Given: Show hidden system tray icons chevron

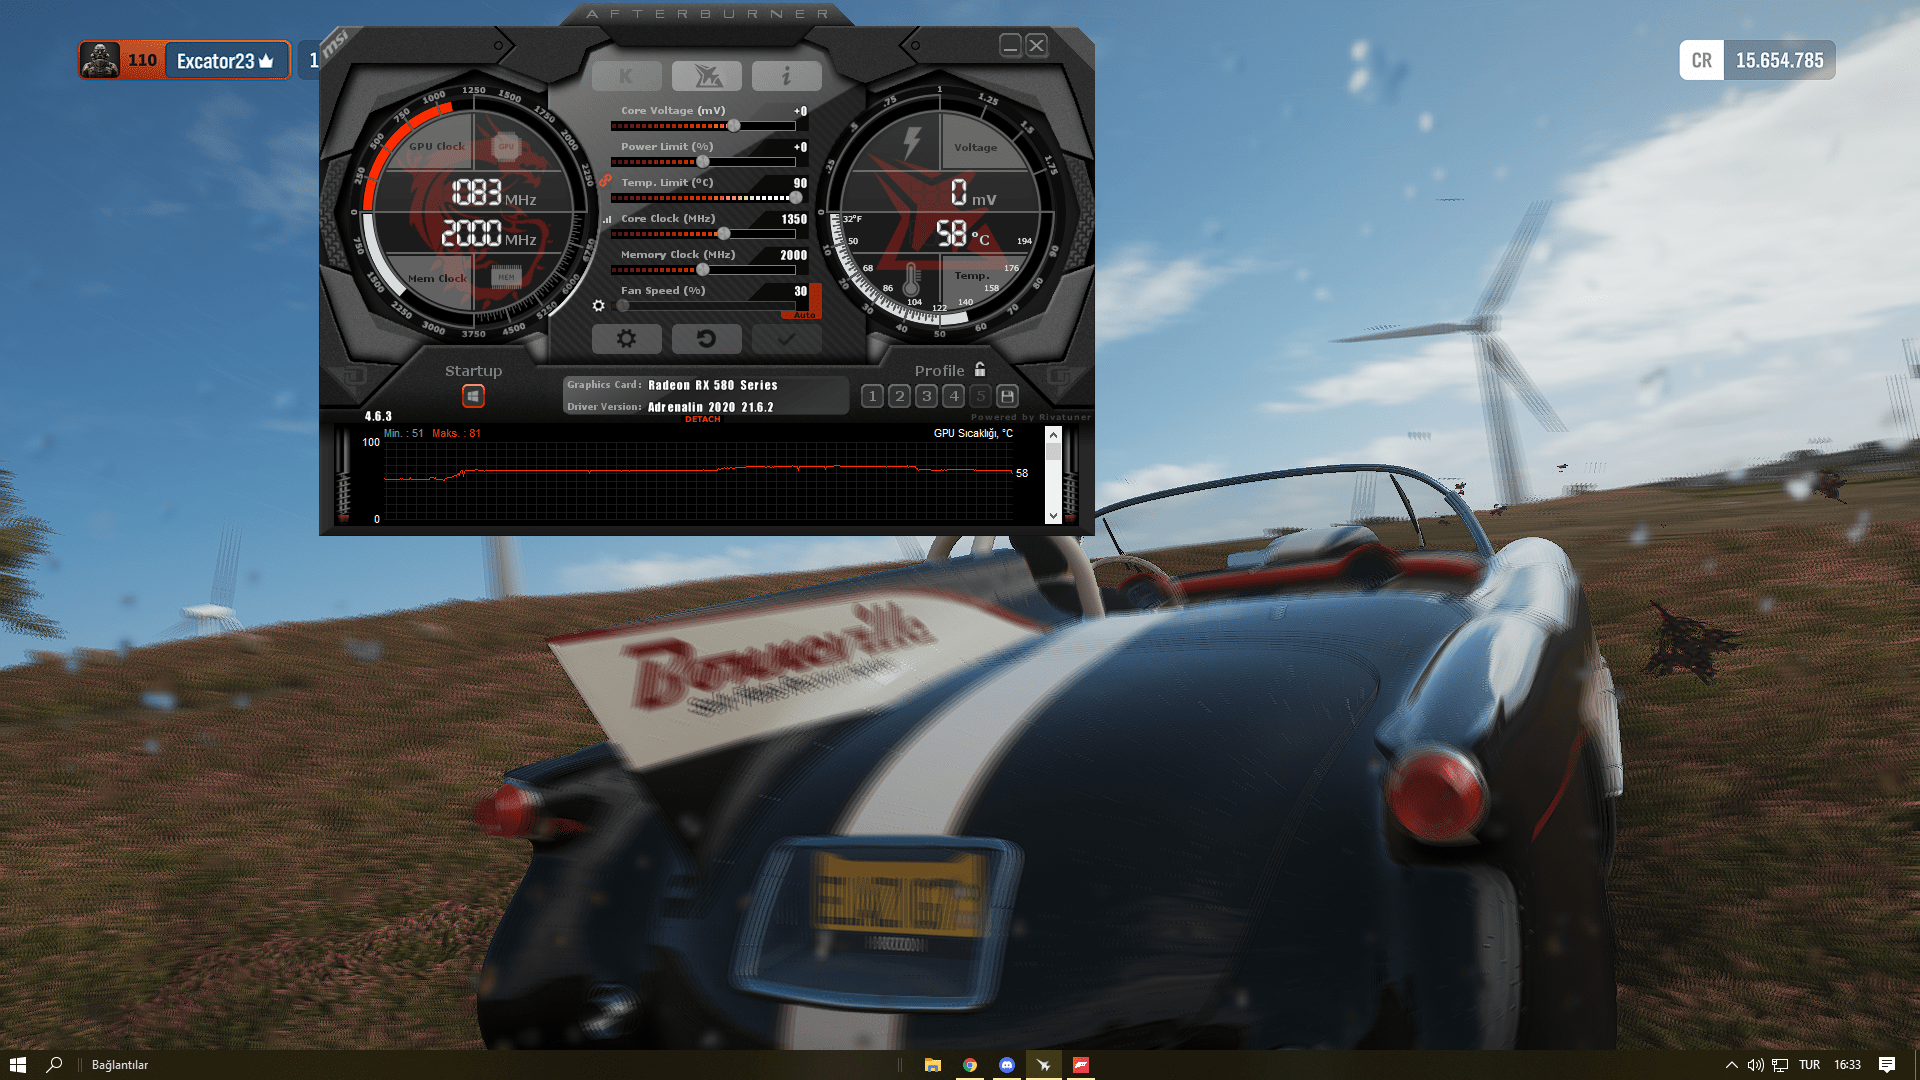Looking at the screenshot, I should pos(1731,1065).
